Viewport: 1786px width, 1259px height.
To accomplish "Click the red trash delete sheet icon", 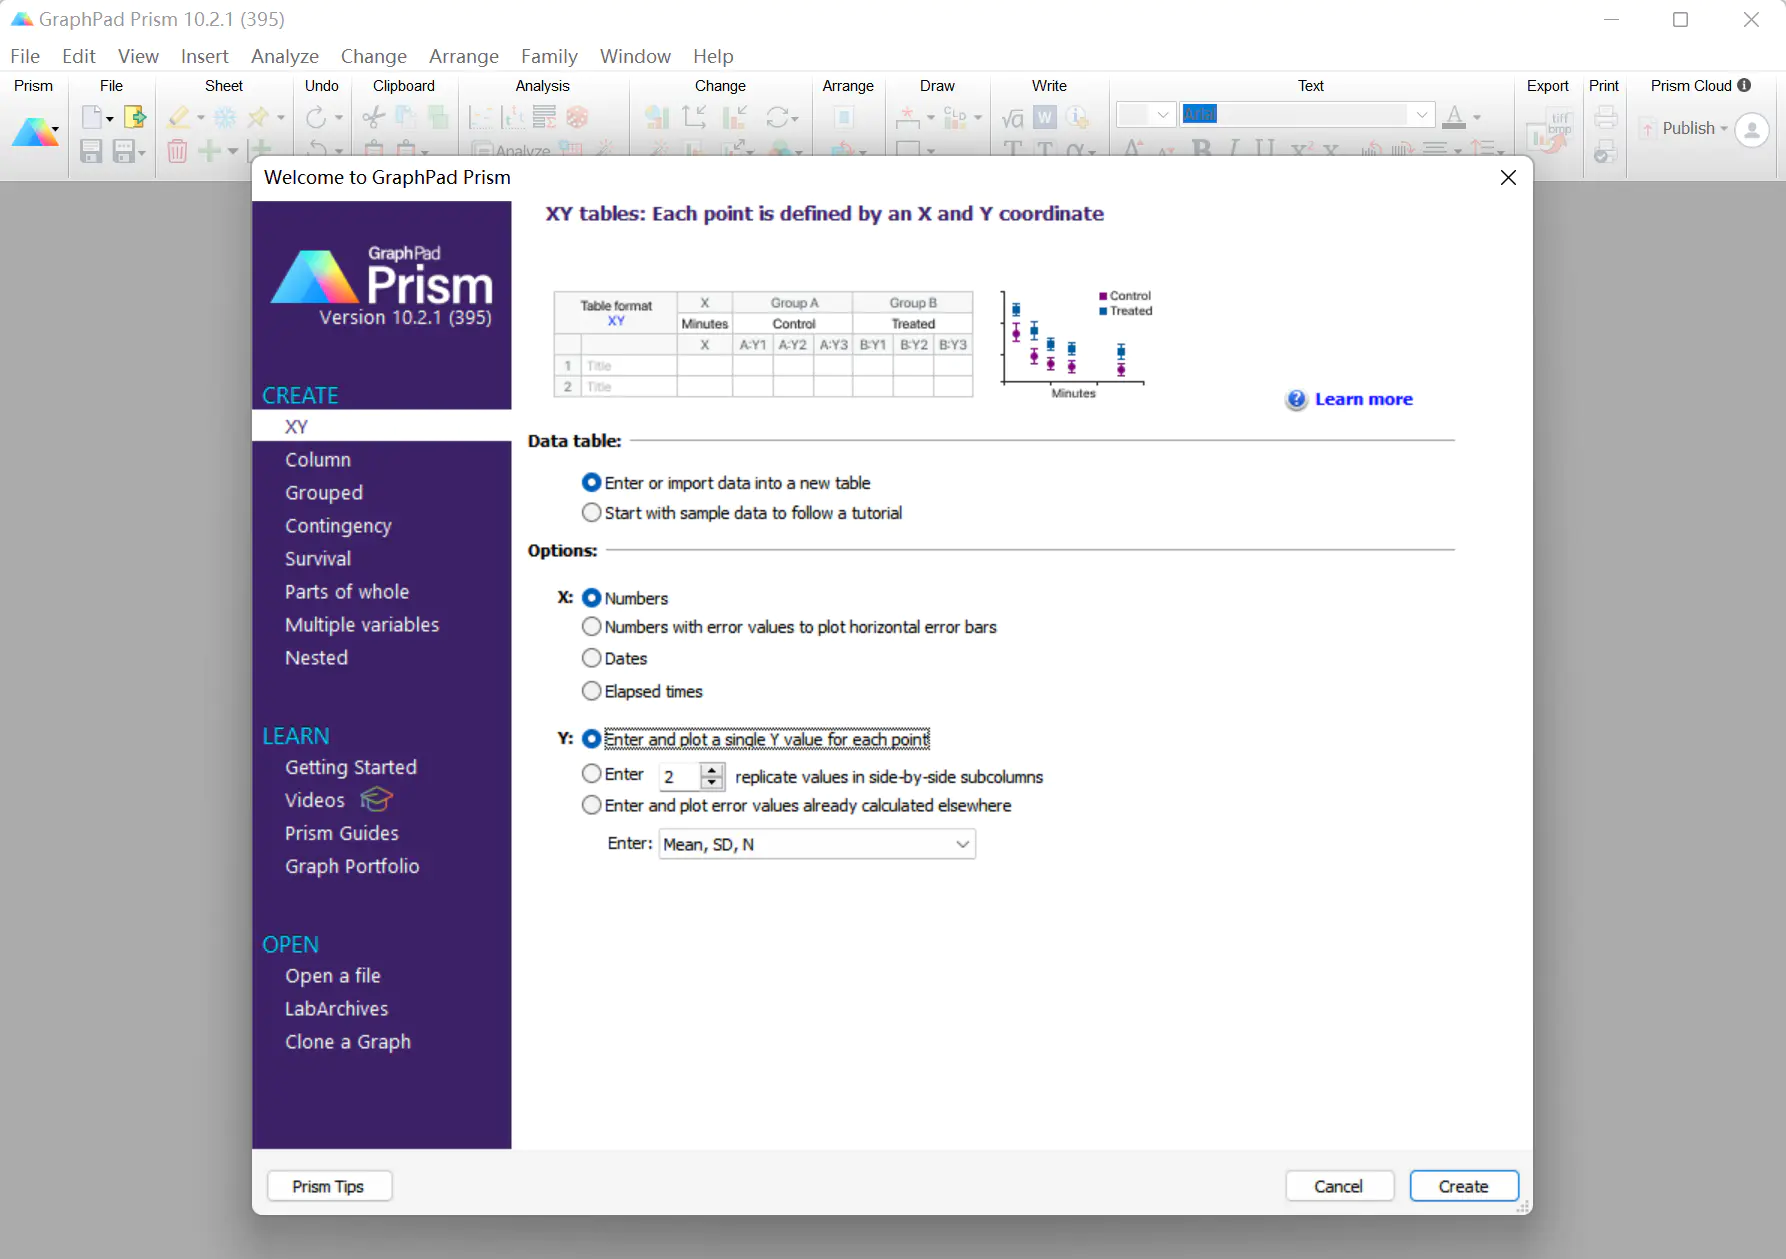I will click(177, 151).
